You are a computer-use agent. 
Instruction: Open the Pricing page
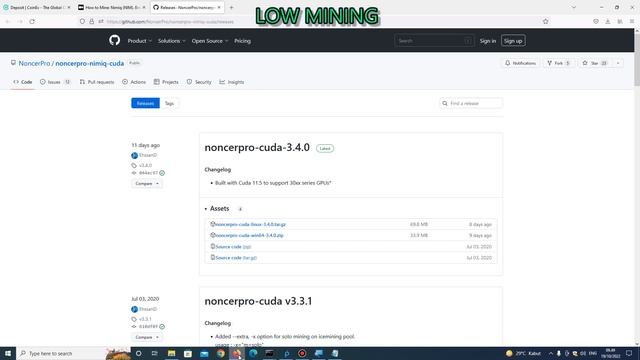(242, 41)
